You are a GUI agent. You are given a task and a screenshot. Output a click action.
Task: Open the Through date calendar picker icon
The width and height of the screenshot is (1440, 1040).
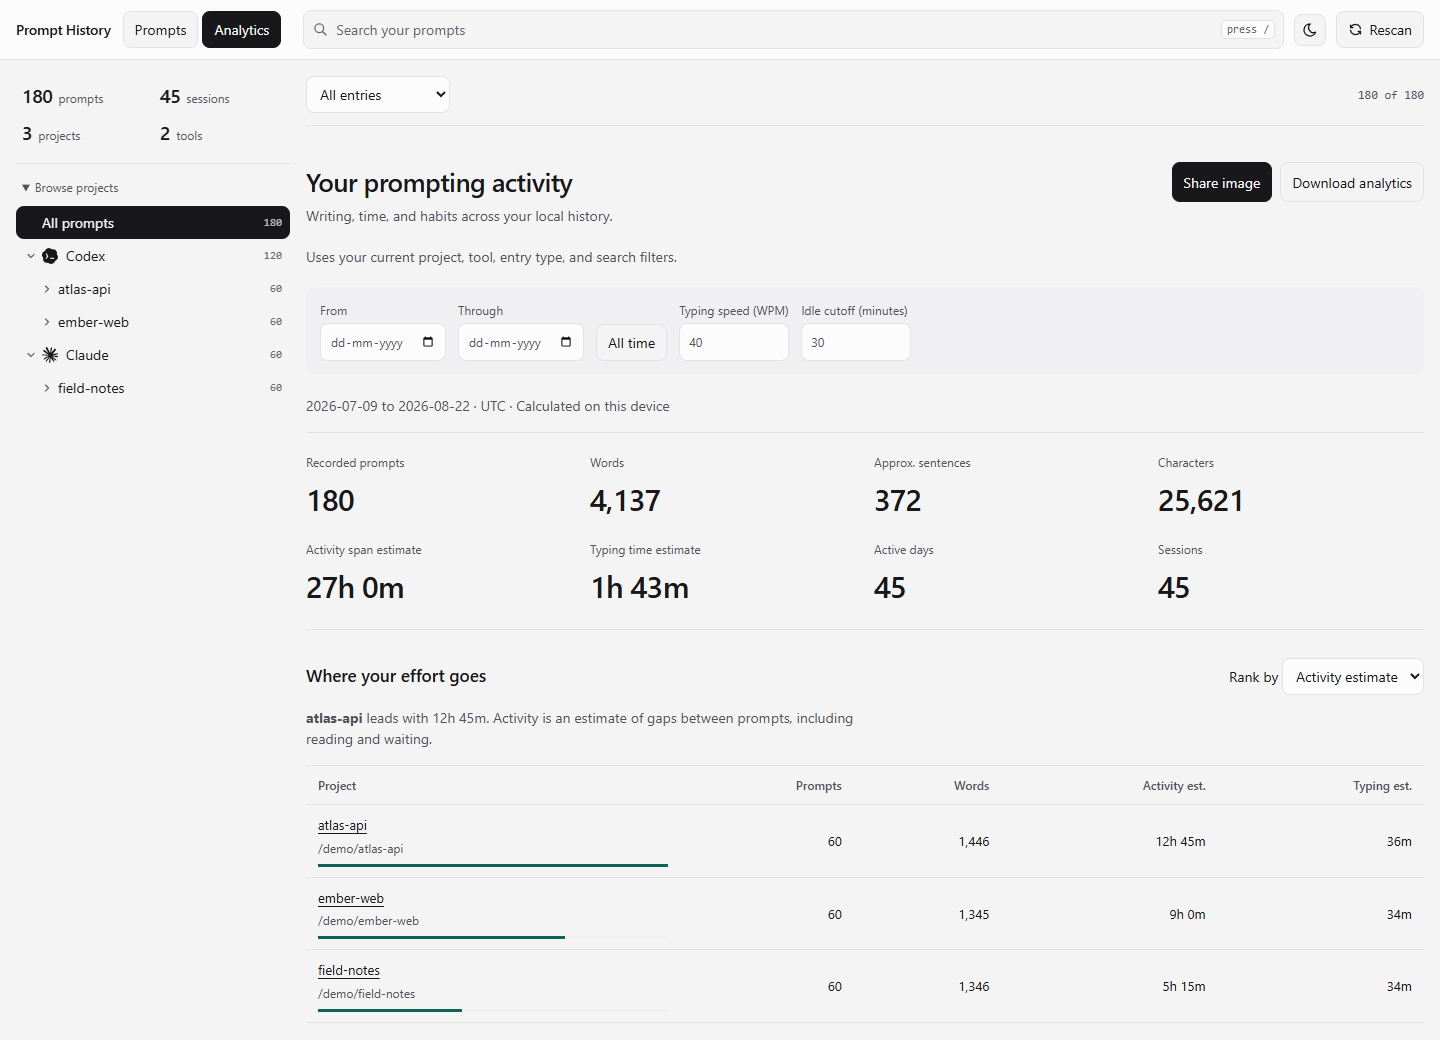point(566,342)
